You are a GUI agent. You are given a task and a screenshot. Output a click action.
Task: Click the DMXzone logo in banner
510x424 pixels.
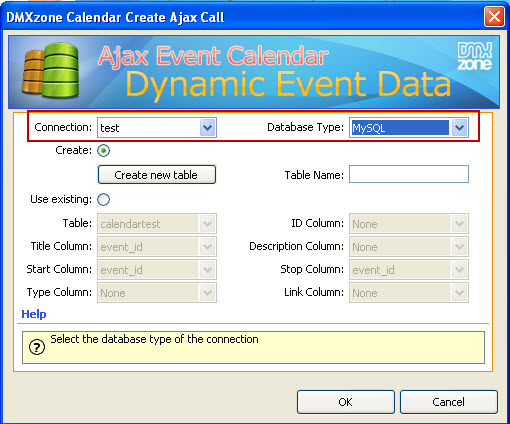[475, 56]
